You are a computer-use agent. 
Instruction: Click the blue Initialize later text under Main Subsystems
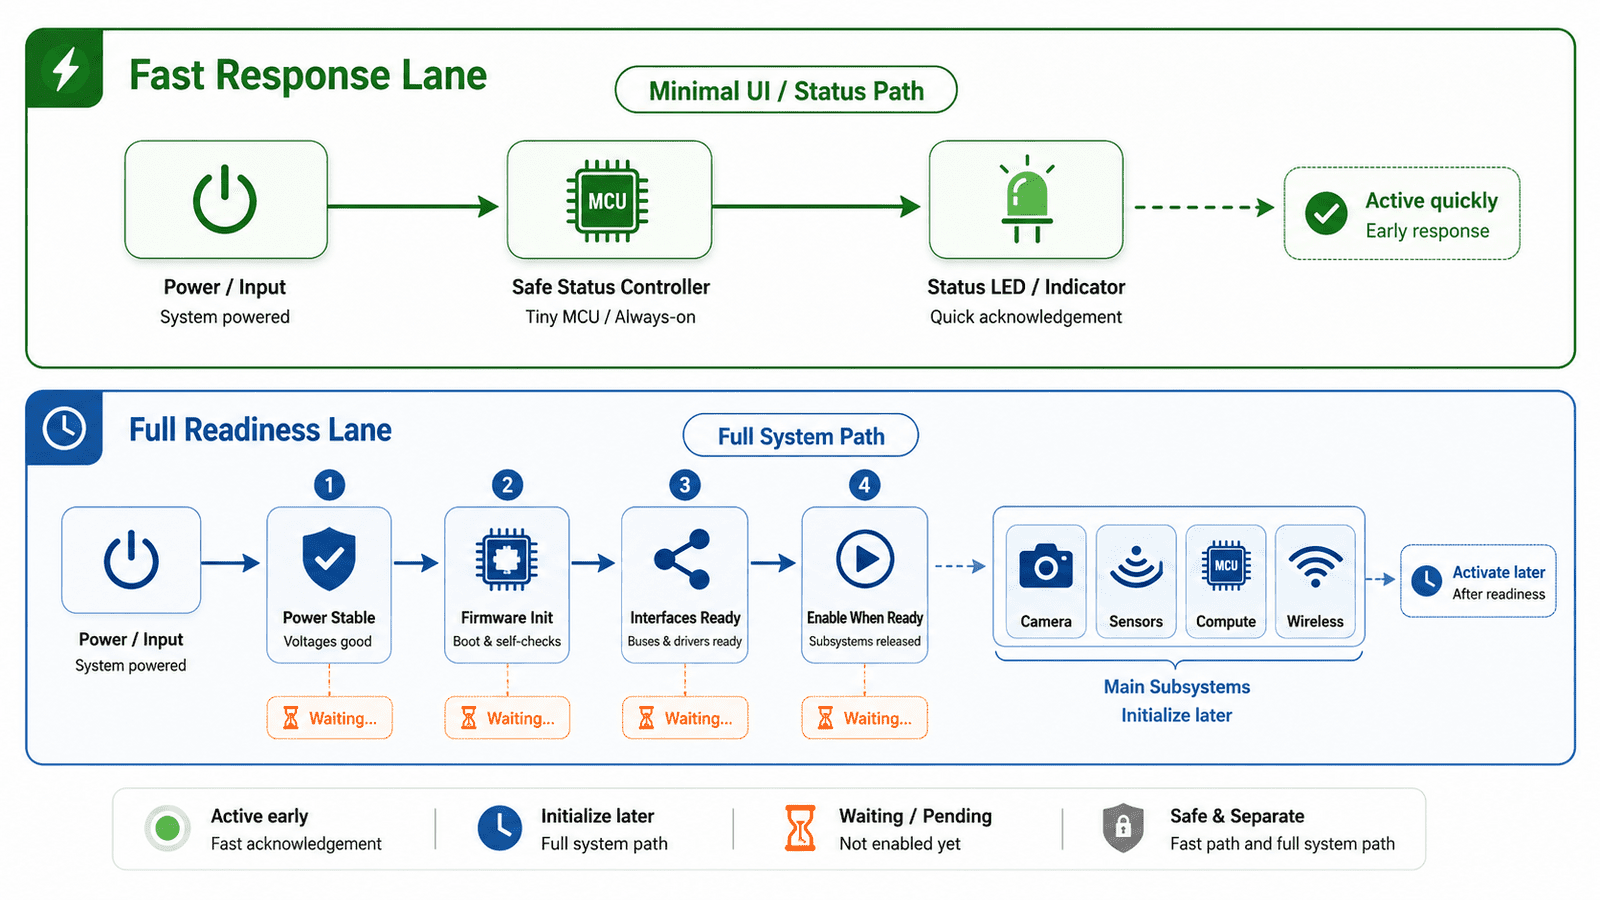[x=1177, y=715]
